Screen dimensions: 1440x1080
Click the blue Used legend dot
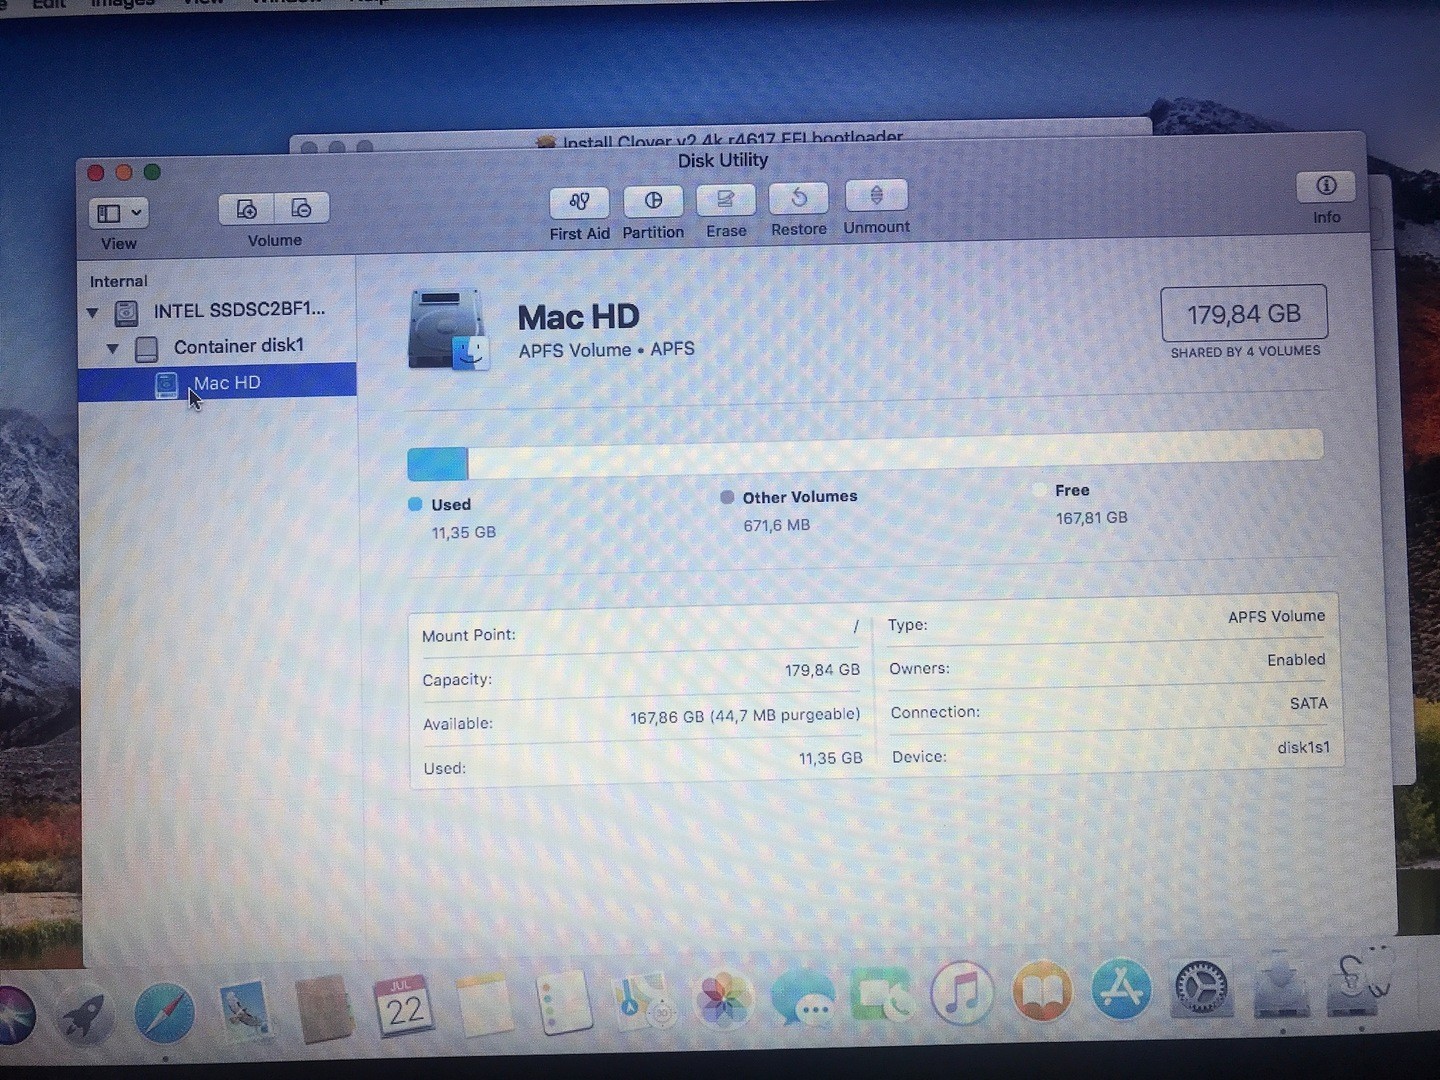point(415,504)
